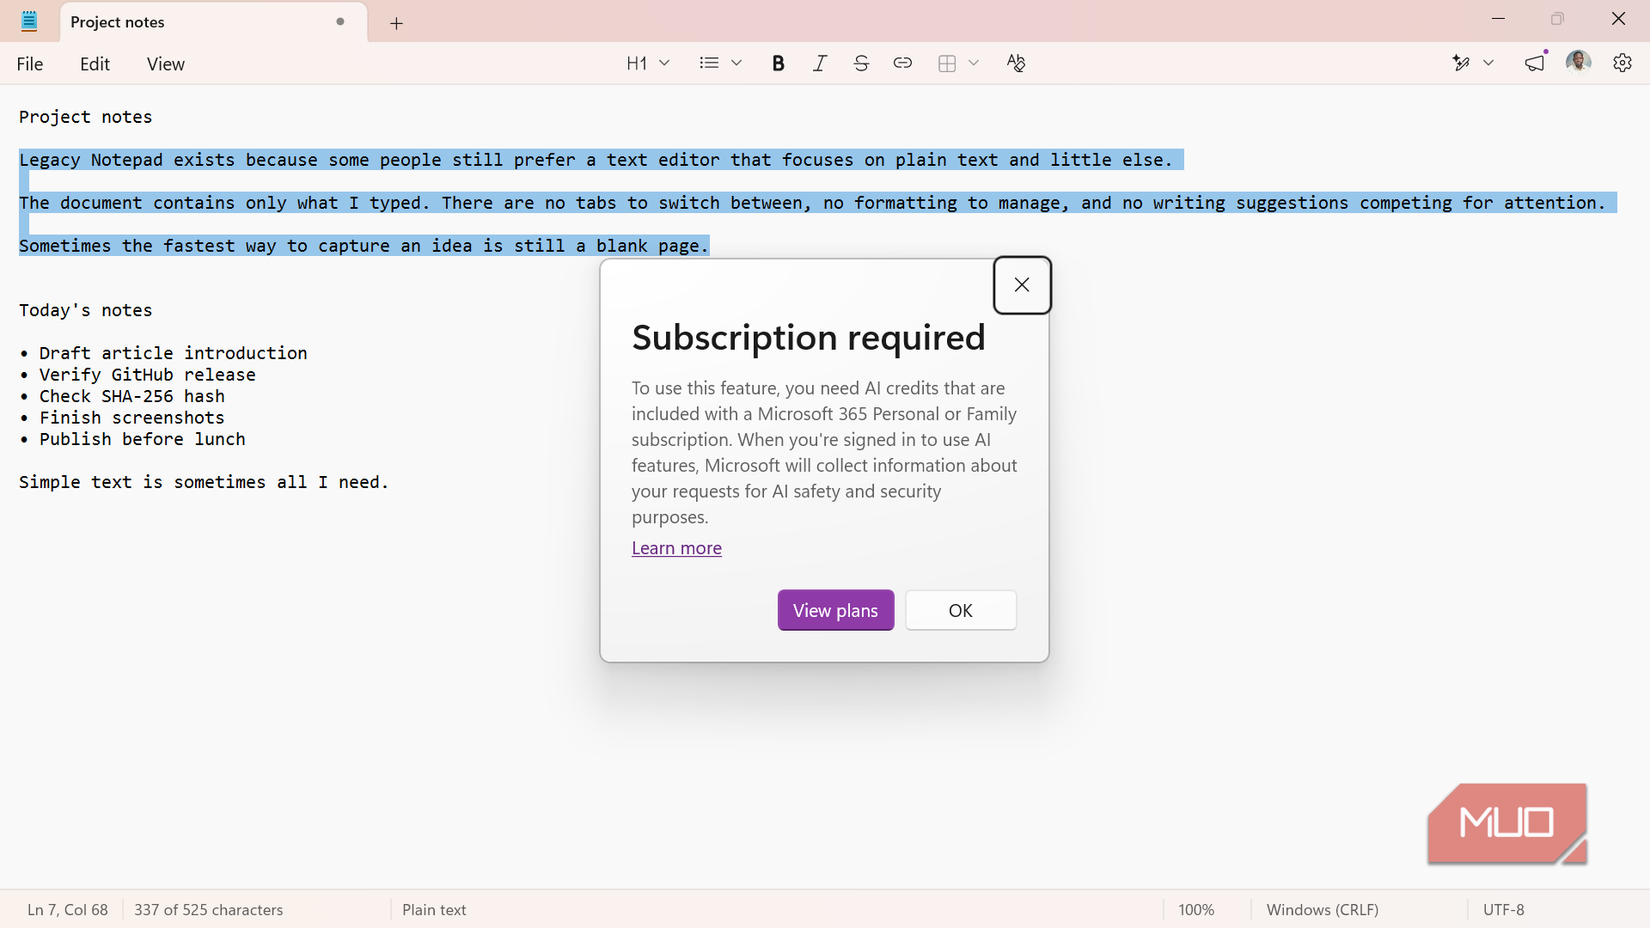Expand the AI rewrite dropdown arrow
This screenshot has width=1650, height=928.
(x=1488, y=63)
